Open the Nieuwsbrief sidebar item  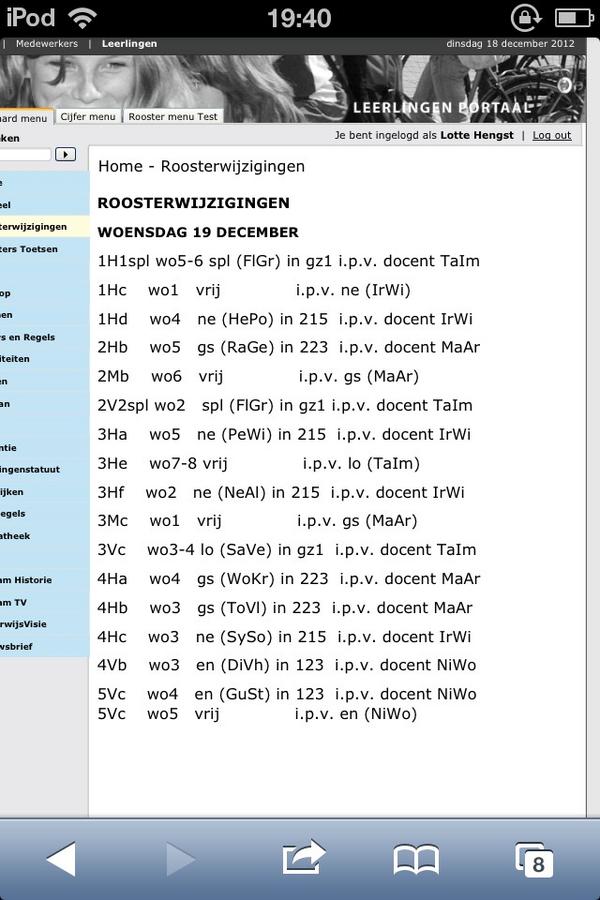[x=44, y=646]
